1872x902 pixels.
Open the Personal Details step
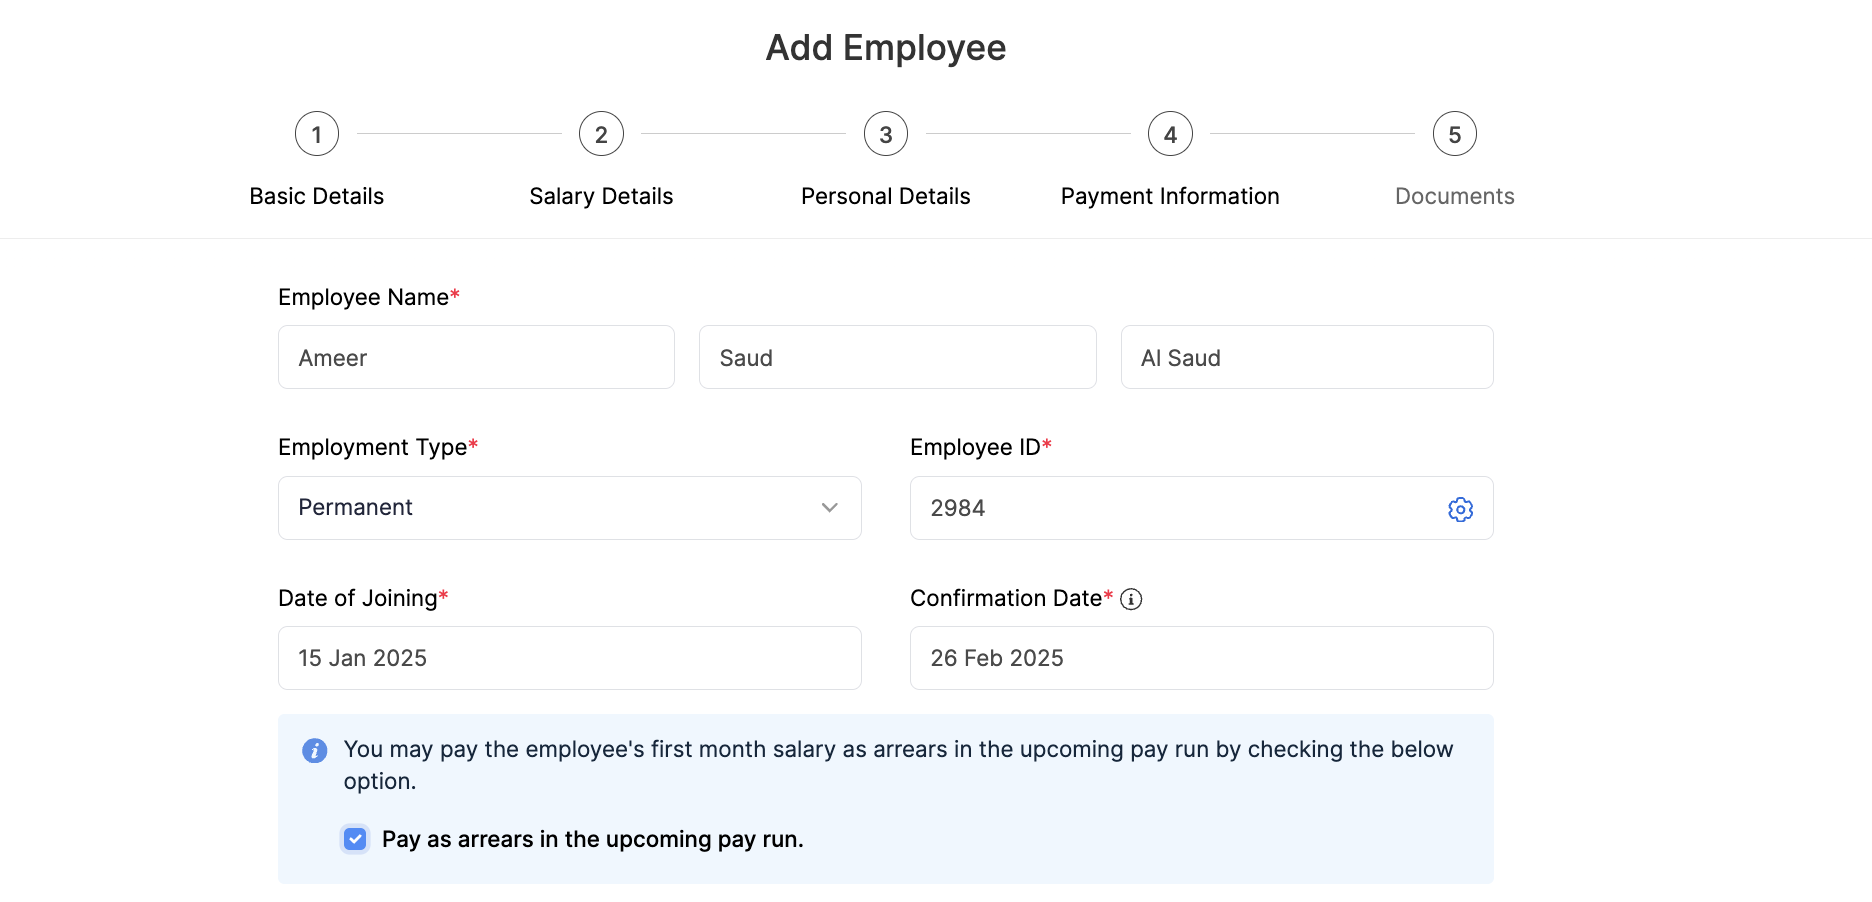pyautogui.click(x=885, y=196)
